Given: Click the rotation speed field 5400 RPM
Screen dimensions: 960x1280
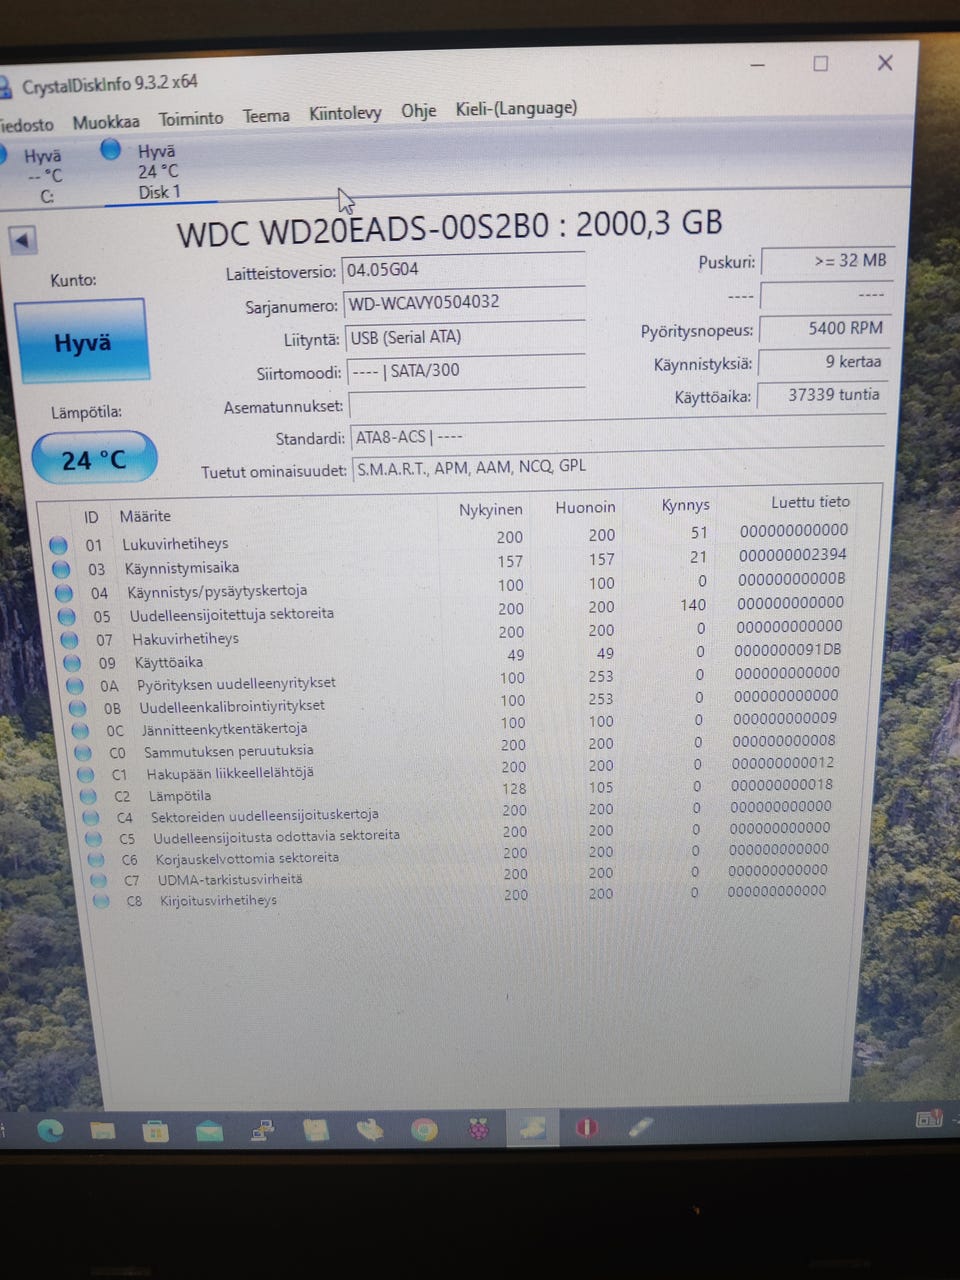Looking at the screenshot, I should point(825,328).
